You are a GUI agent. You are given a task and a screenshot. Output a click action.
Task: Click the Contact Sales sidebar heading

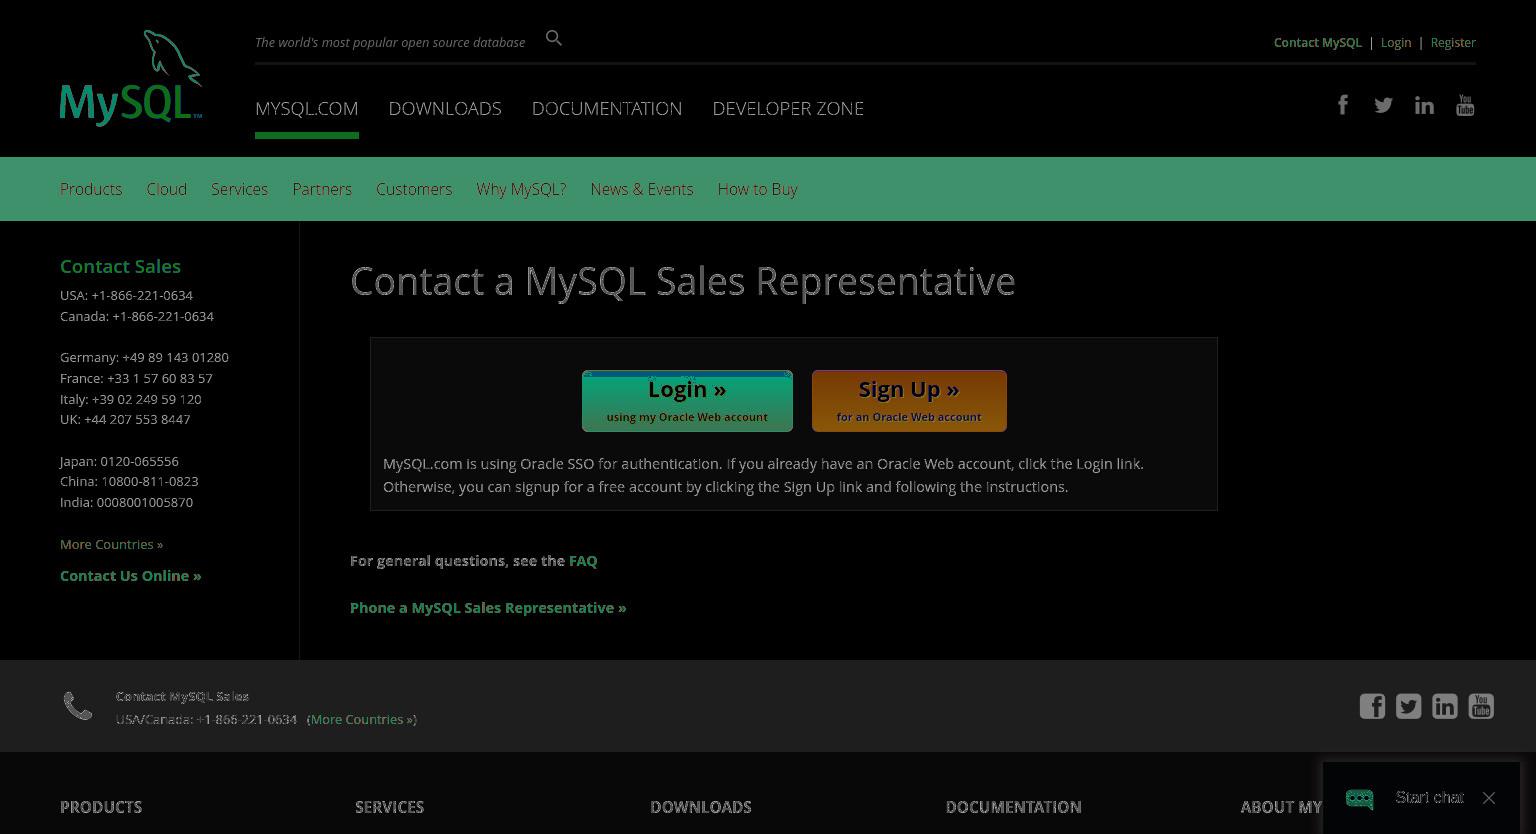coord(120,266)
